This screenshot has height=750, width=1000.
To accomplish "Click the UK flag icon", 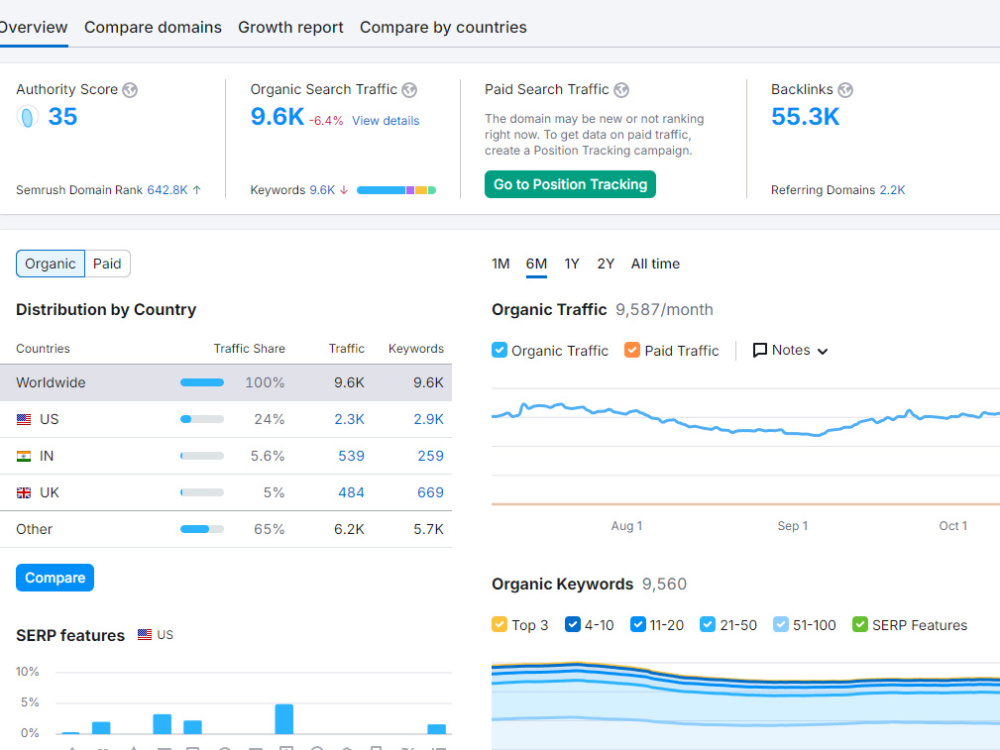I will click(x=24, y=492).
